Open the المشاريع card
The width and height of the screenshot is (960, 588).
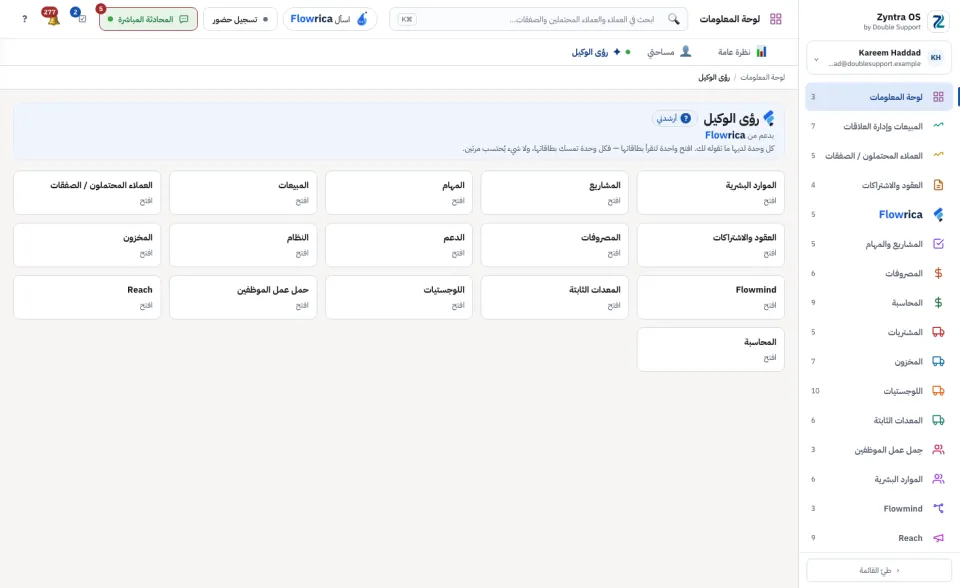coord(555,192)
